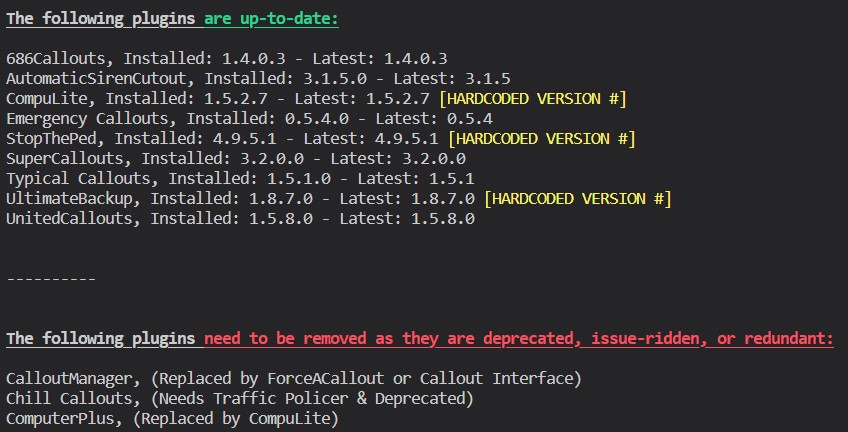Click the dashed separator line

[x=51, y=279]
